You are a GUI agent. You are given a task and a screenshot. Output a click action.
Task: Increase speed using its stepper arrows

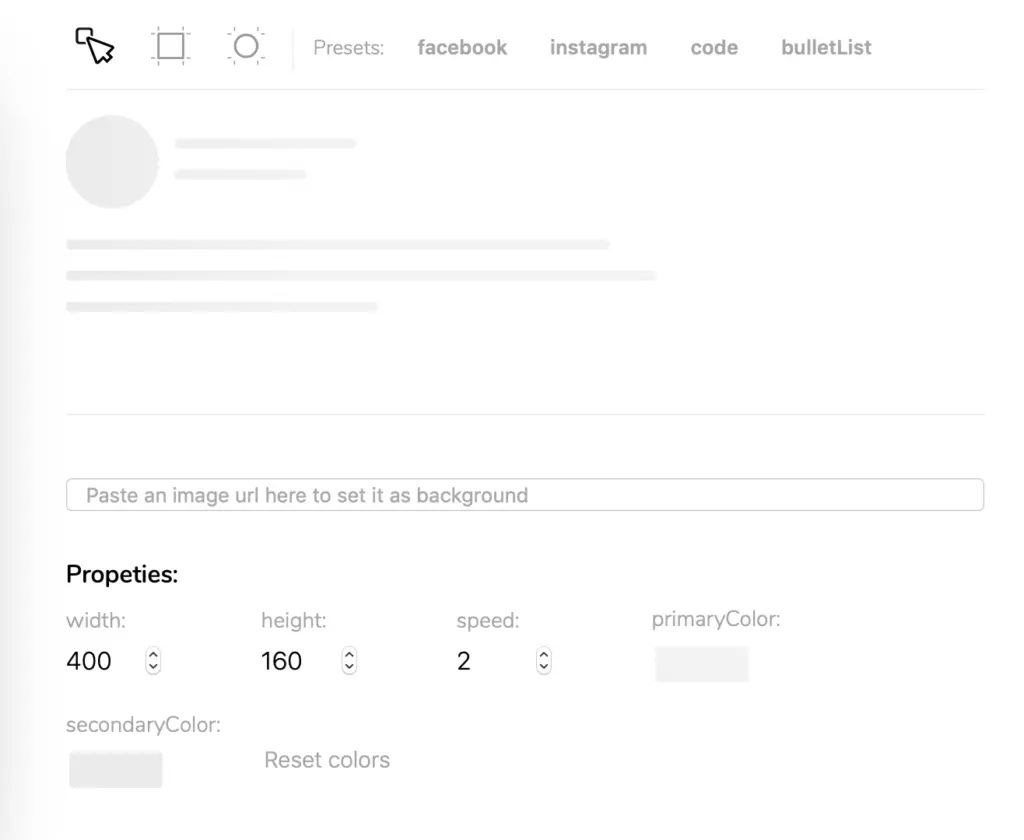click(543, 655)
